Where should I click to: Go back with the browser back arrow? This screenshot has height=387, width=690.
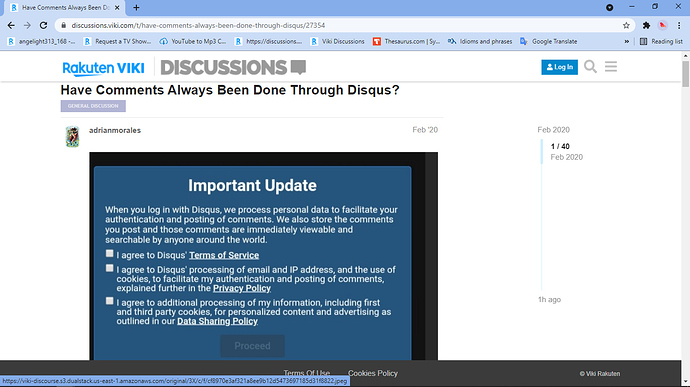coord(11,26)
